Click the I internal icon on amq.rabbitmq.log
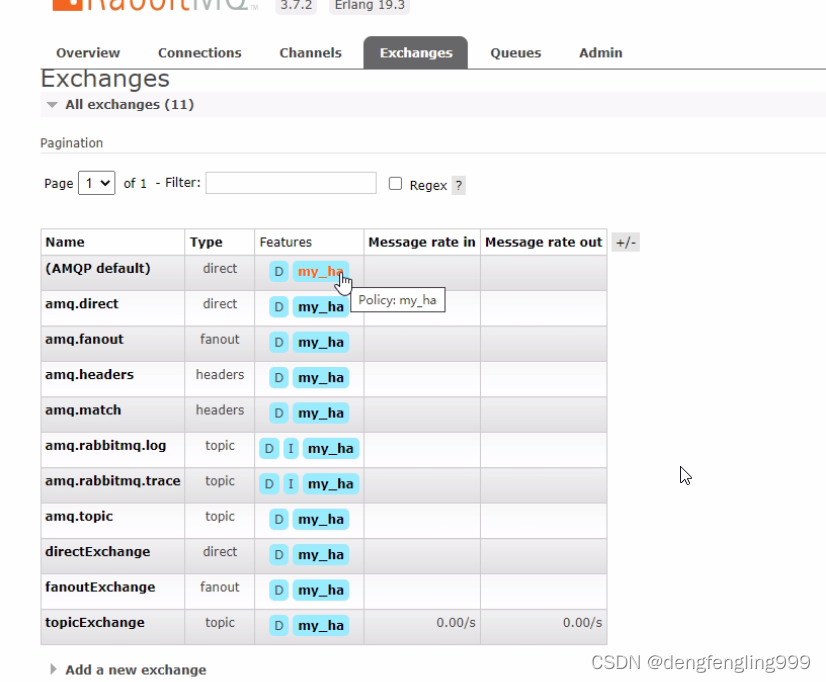The height and width of the screenshot is (682, 826). [x=289, y=448]
